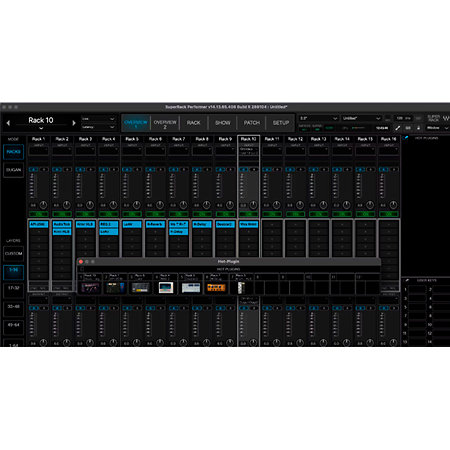Go to the previous rack with left arrow
Viewport: 450px width, 450px height.
(x=8, y=123)
